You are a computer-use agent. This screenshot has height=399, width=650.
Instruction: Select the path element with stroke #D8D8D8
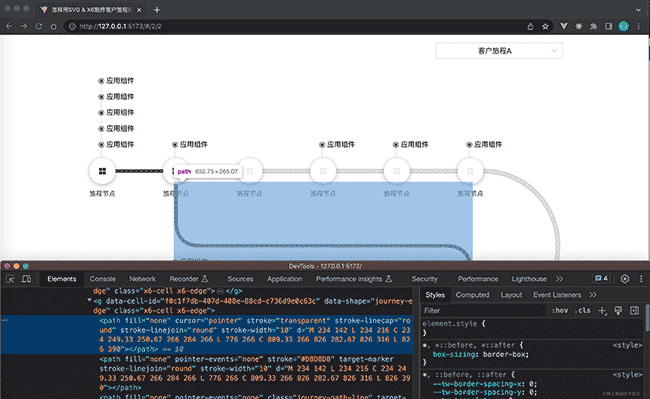254,373
